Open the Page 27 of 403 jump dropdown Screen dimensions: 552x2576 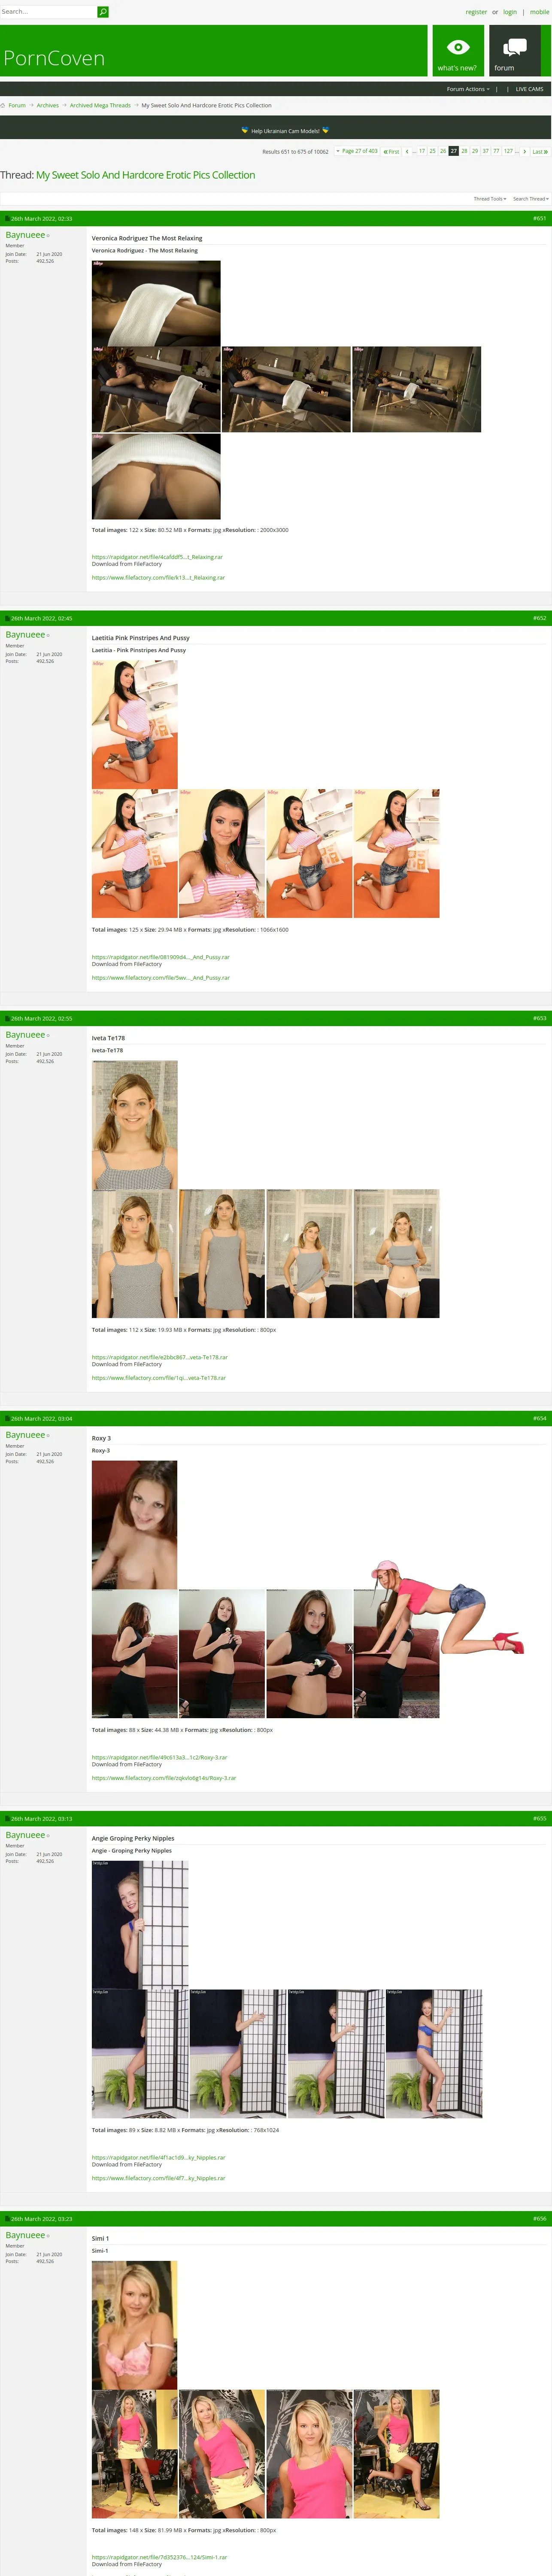(x=357, y=151)
